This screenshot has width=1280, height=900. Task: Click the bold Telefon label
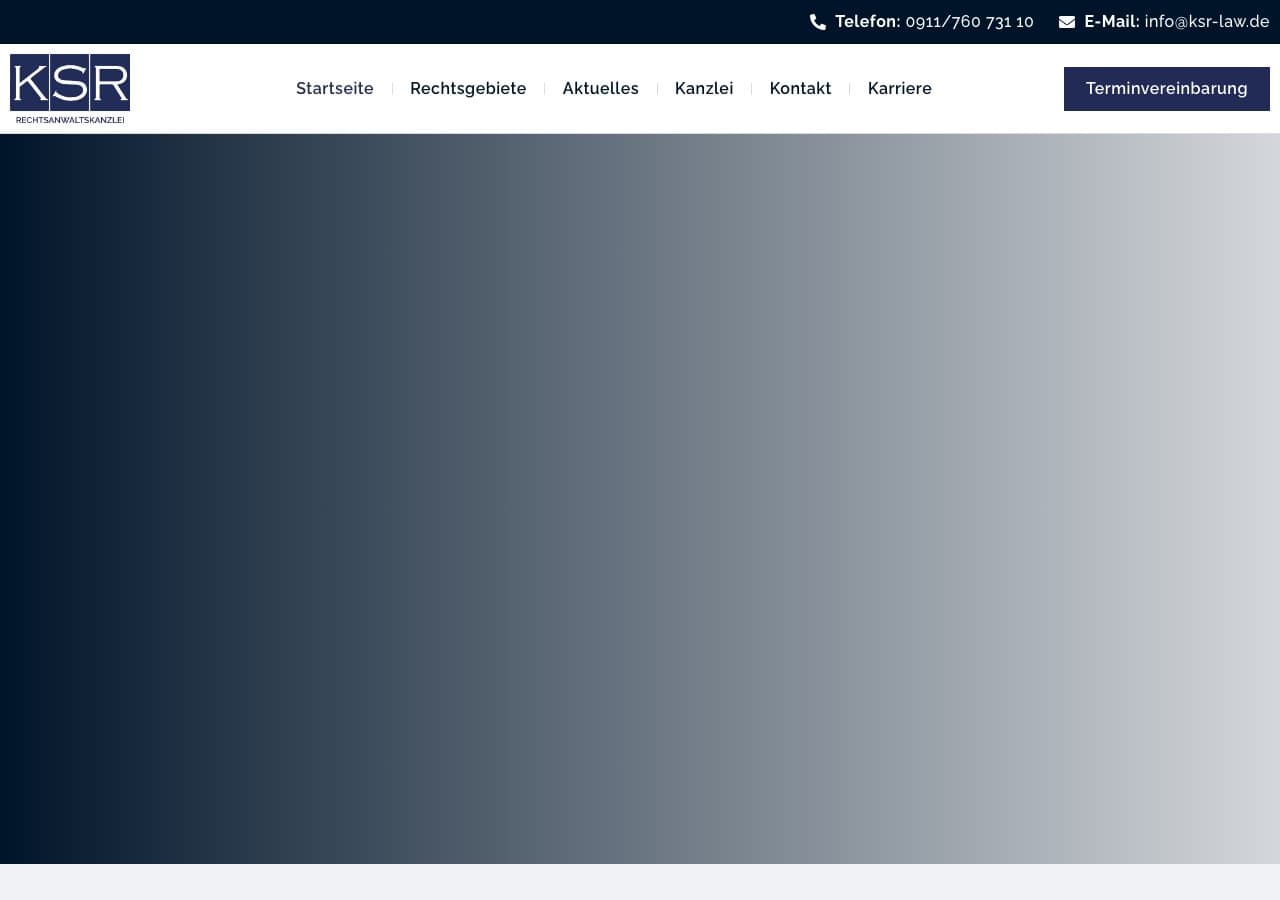[867, 22]
